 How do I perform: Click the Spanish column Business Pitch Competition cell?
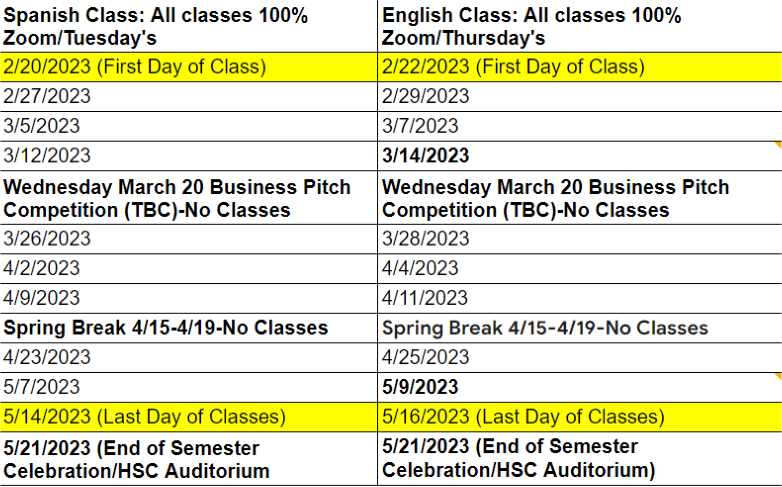tap(189, 198)
